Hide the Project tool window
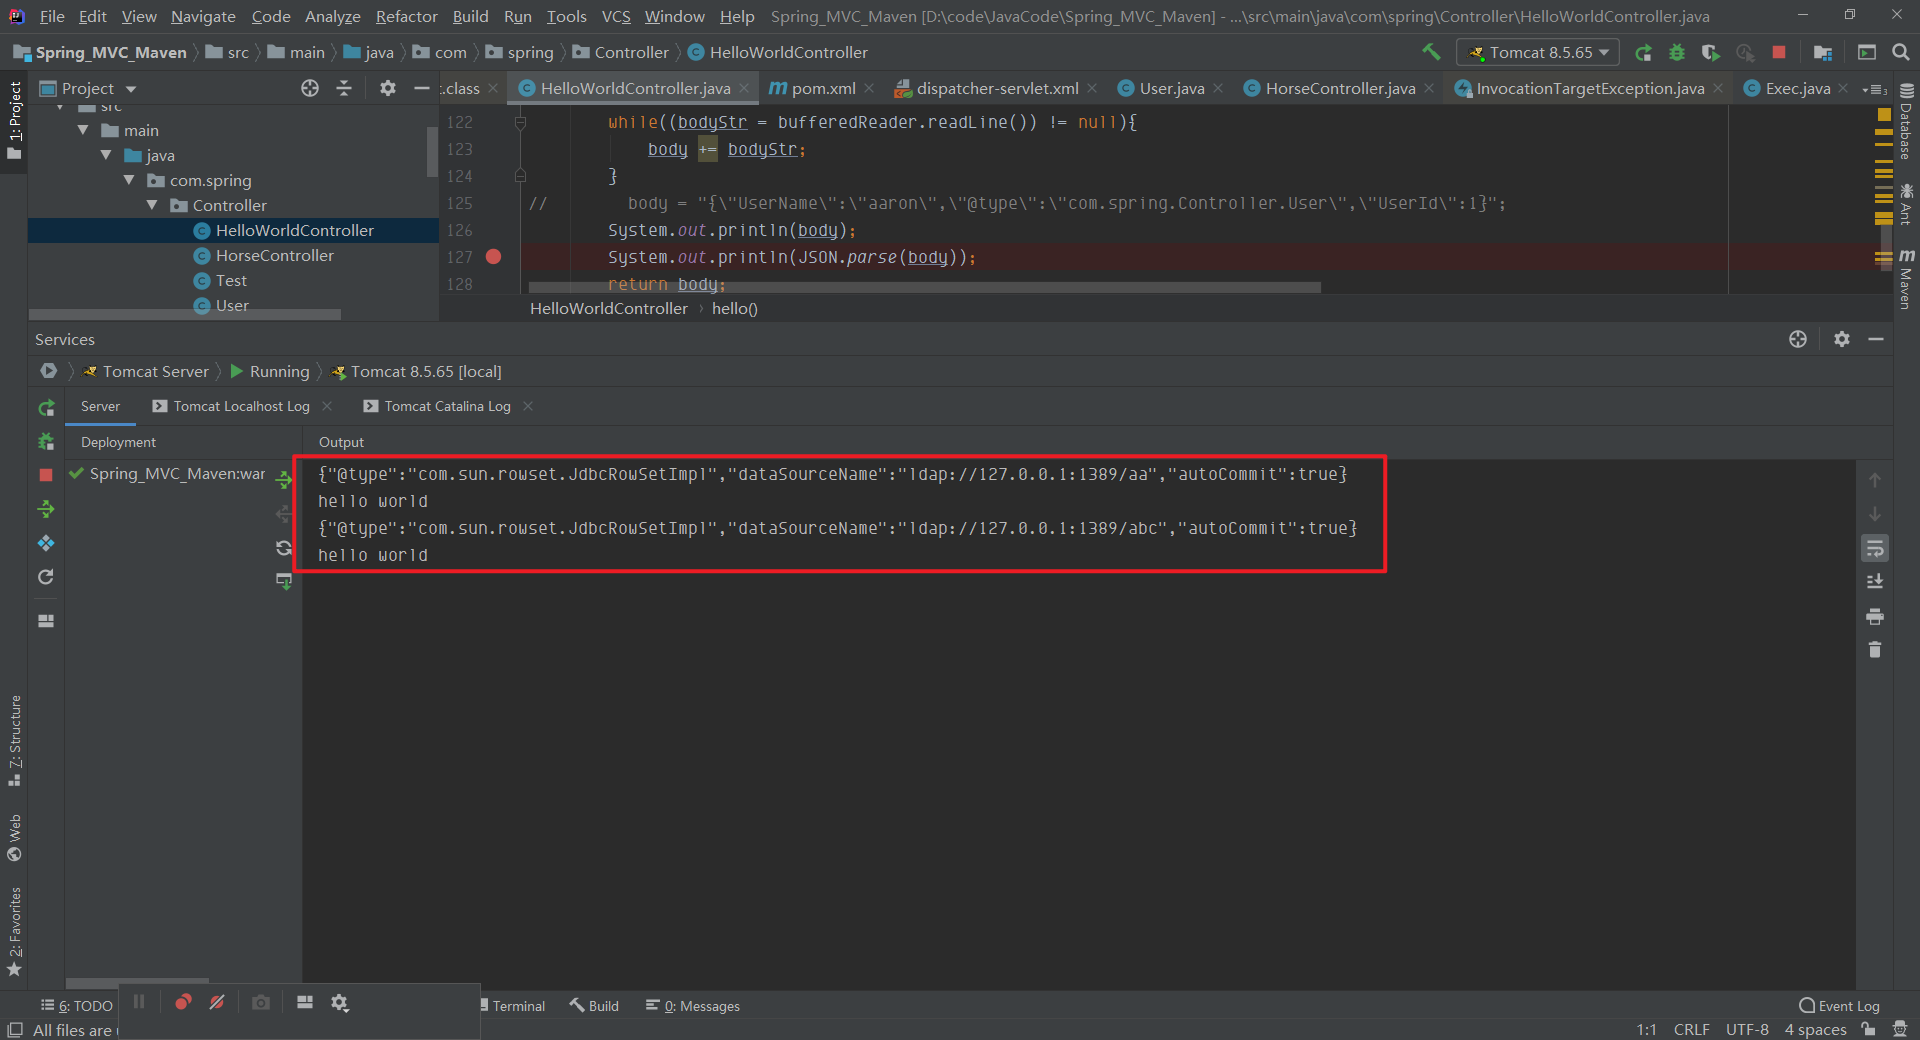This screenshot has width=1920, height=1040. [422, 88]
